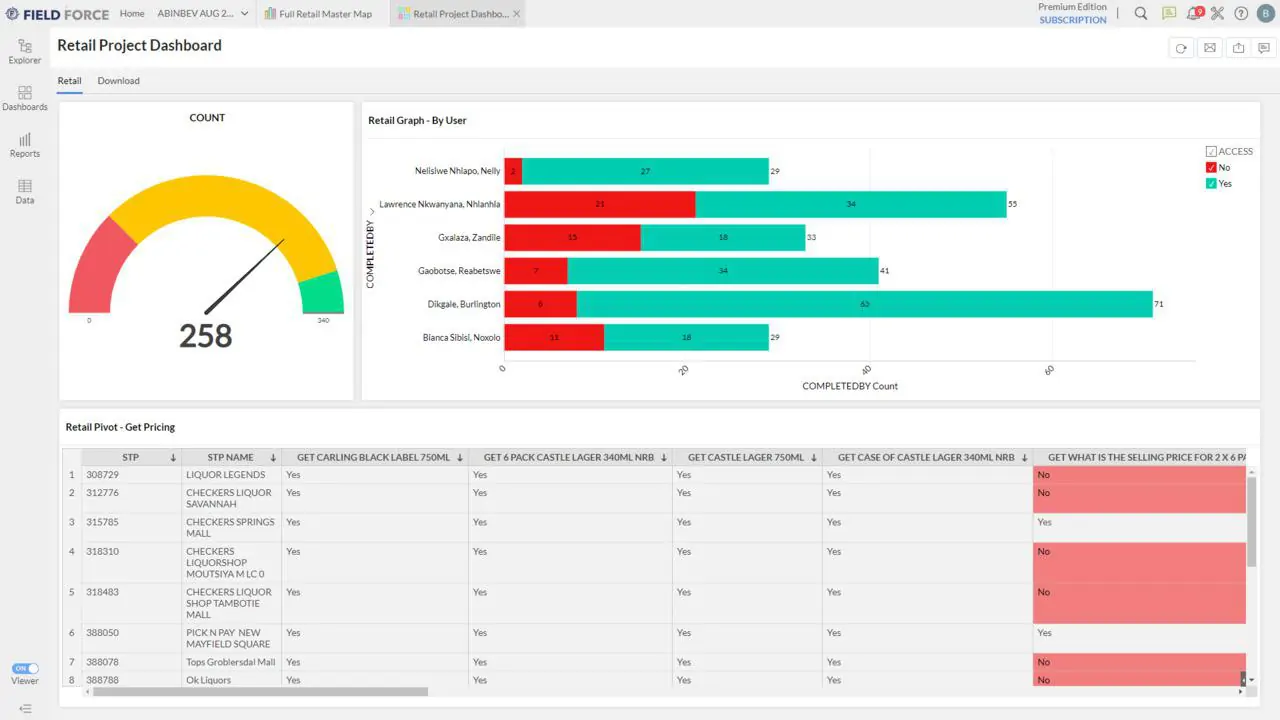Click the Retail Graph - By User title
The image size is (1280, 720).
(x=417, y=120)
